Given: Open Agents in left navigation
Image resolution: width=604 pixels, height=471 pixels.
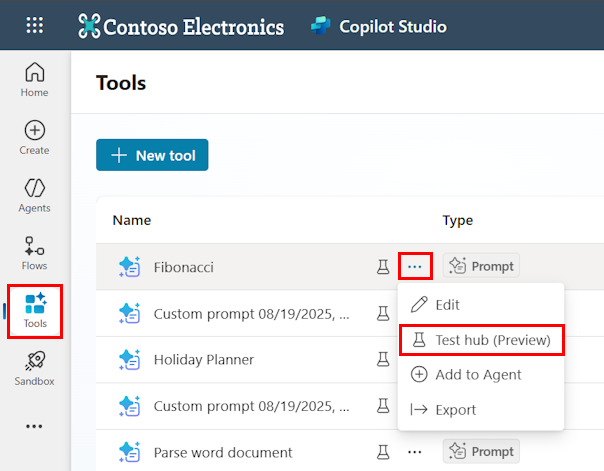Looking at the screenshot, I should point(34,195).
